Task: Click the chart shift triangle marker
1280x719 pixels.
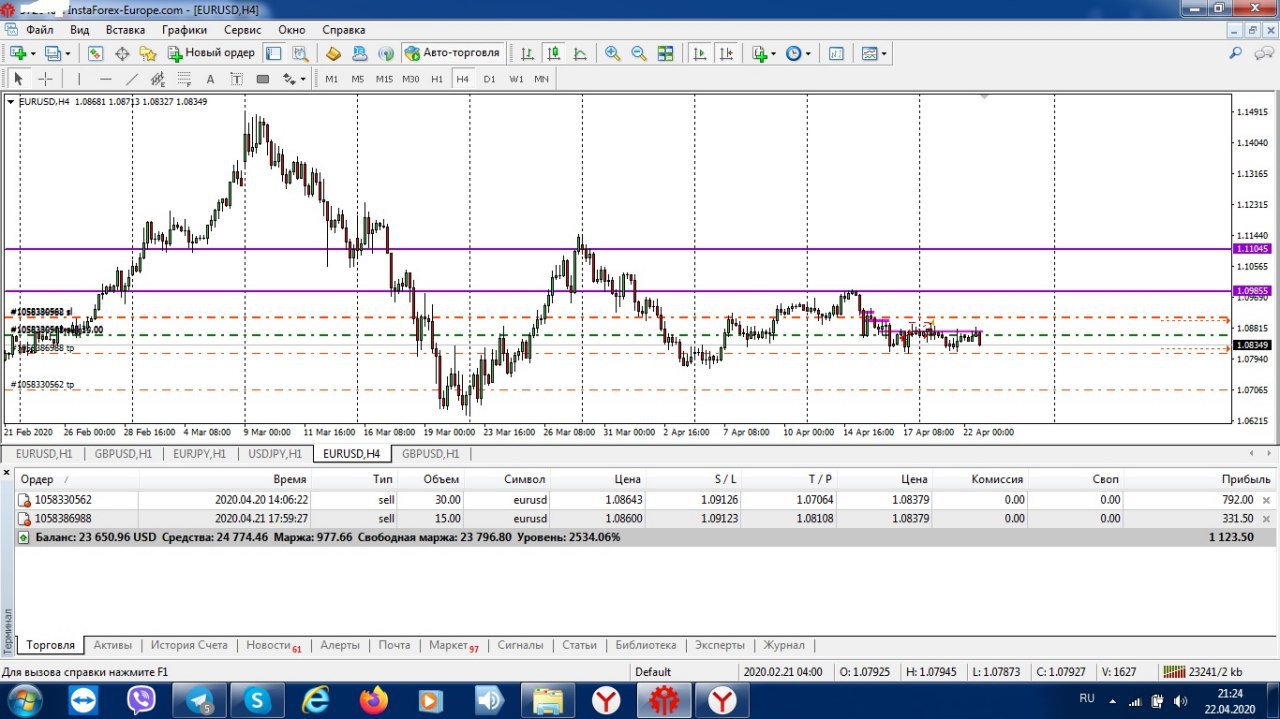Action: pos(985,97)
